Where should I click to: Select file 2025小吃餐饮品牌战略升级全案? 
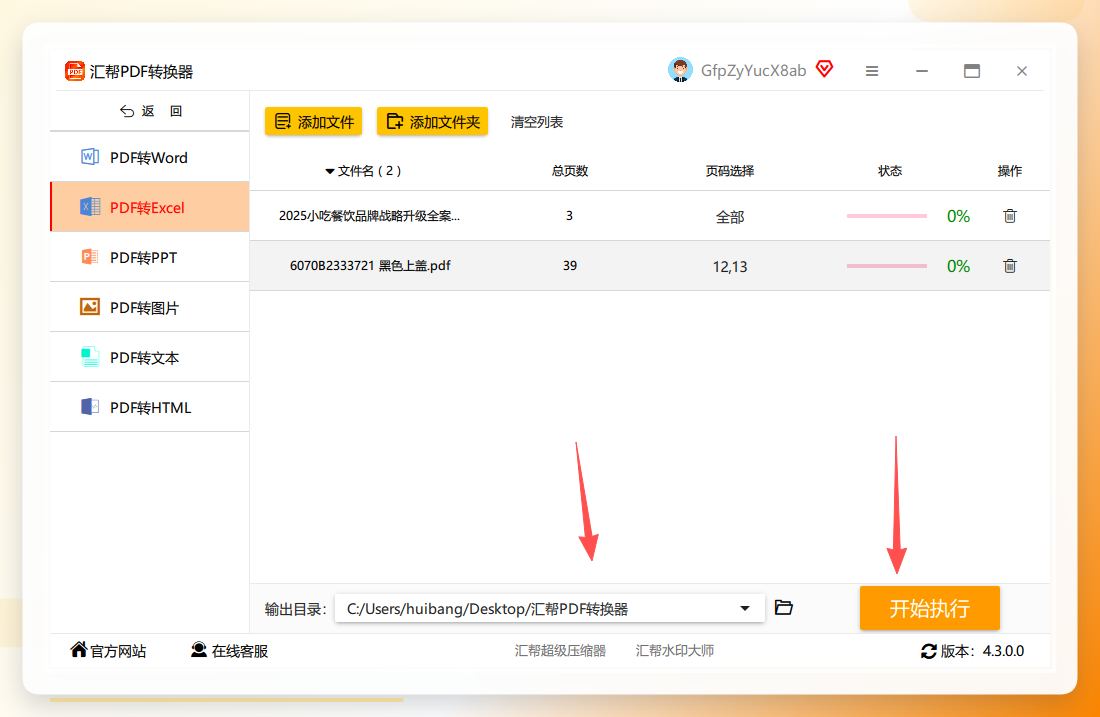(369, 216)
